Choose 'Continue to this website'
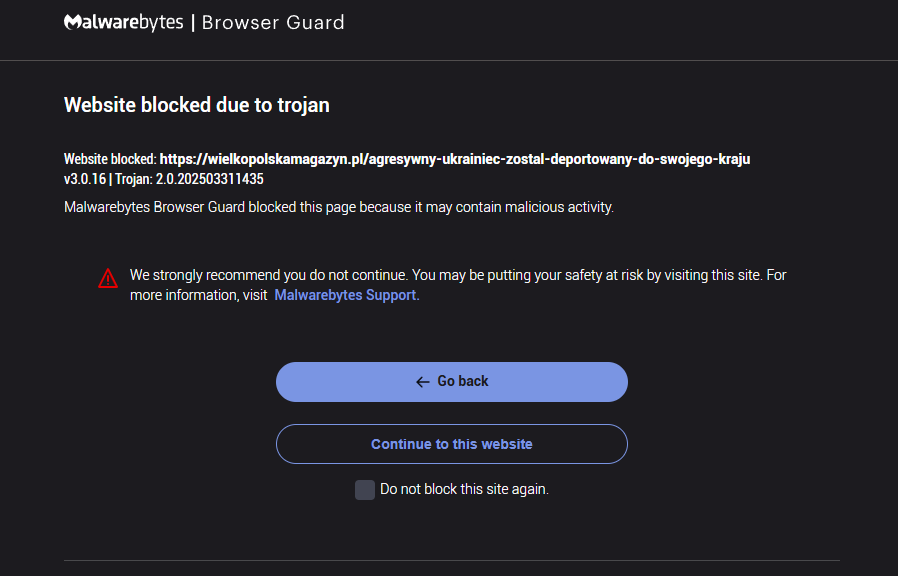Viewport: 898px width, 576px height. click(x=452, y=444)
